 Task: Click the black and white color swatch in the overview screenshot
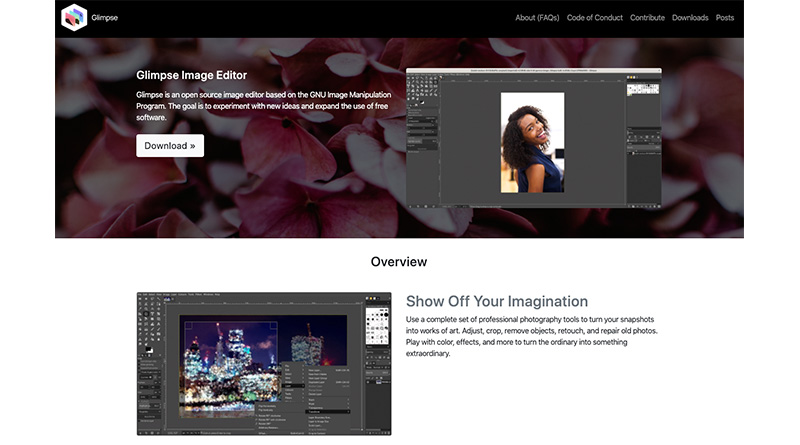point(147,349)
